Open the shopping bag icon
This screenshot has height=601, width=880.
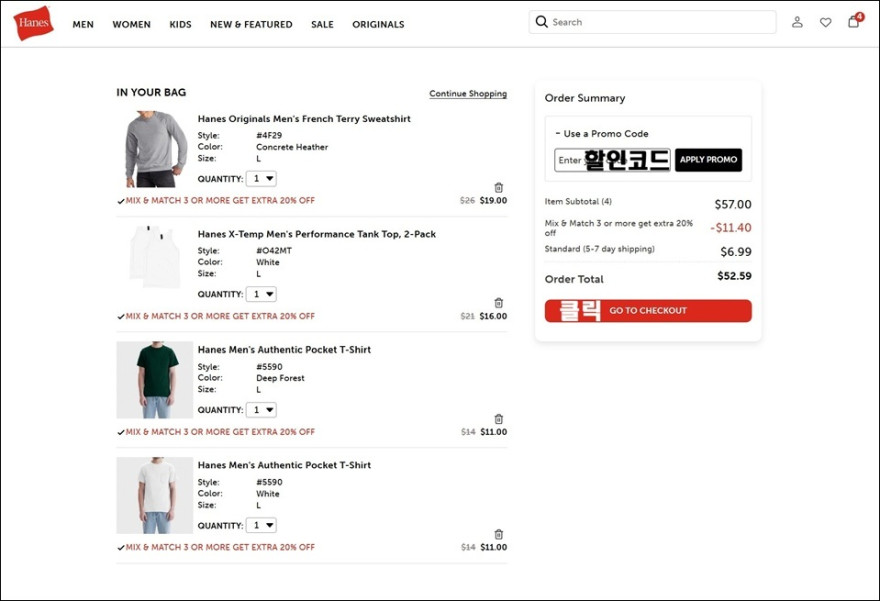[854, 21]
